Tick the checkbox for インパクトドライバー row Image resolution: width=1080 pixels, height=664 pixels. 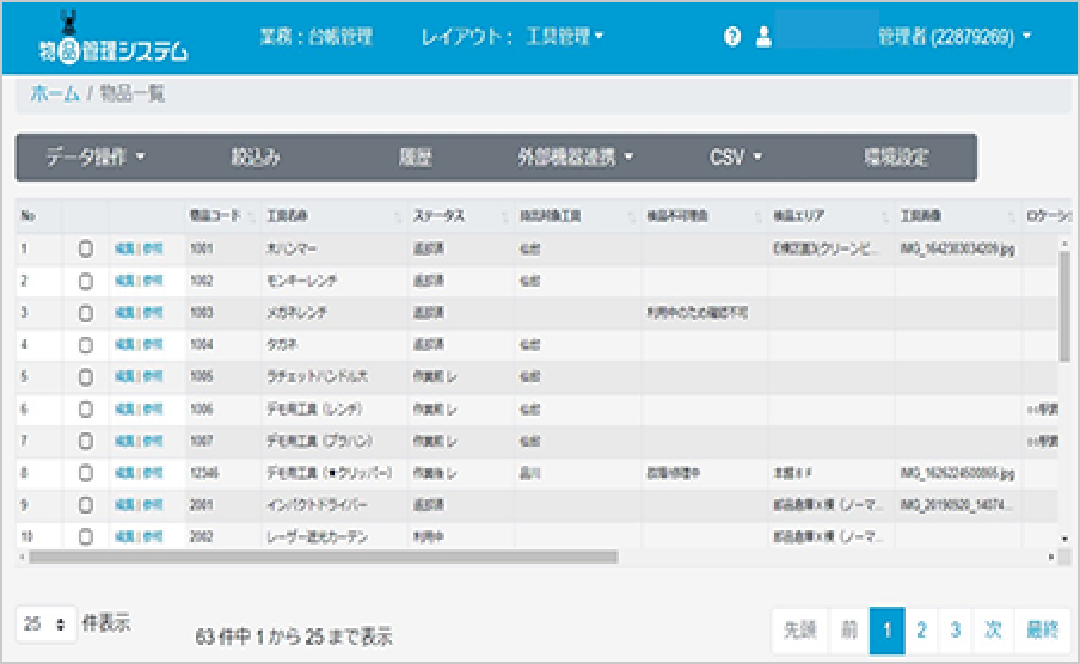point(86,505)
